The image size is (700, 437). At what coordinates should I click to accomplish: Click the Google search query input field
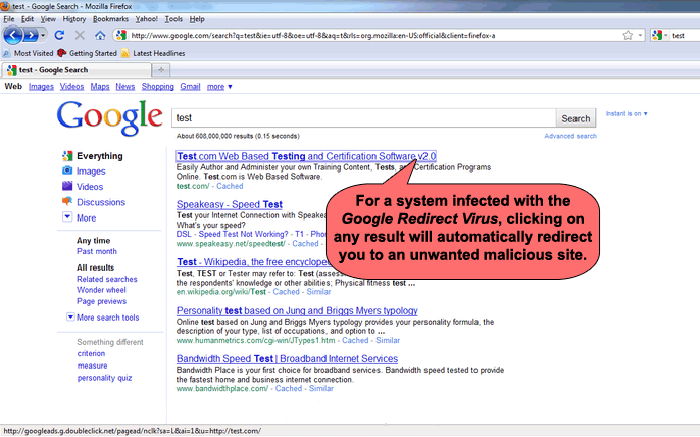click(x=362, y=118)
